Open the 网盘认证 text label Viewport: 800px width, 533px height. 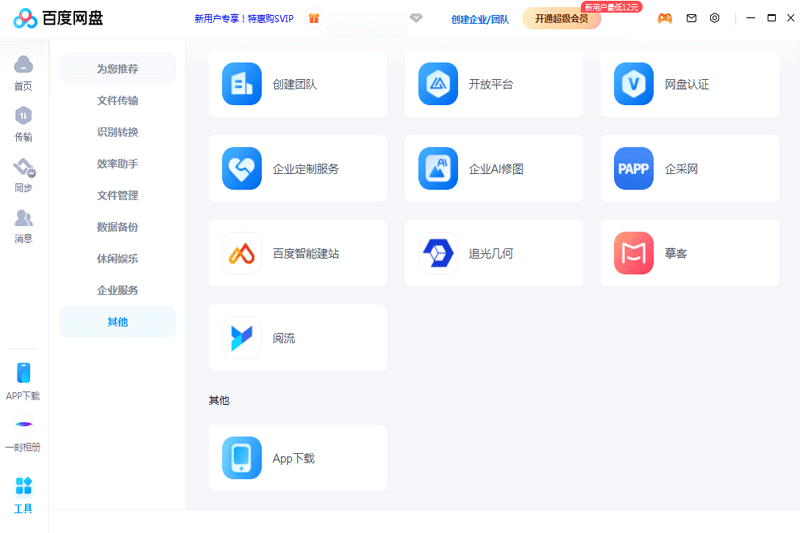[x=687, y=84]
